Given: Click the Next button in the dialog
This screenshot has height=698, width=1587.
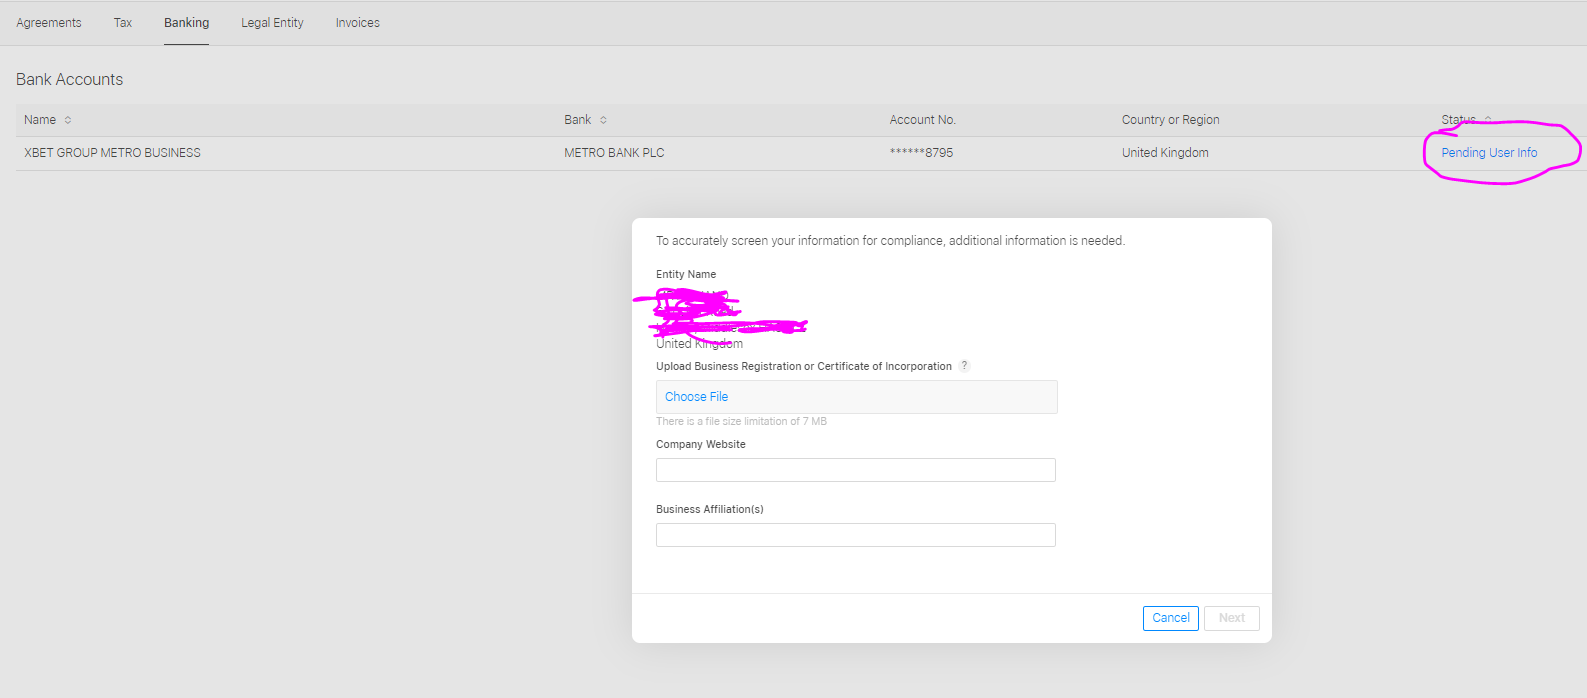Looking at the screenshot, I should pyautogui.click(x=1231, y=618).
